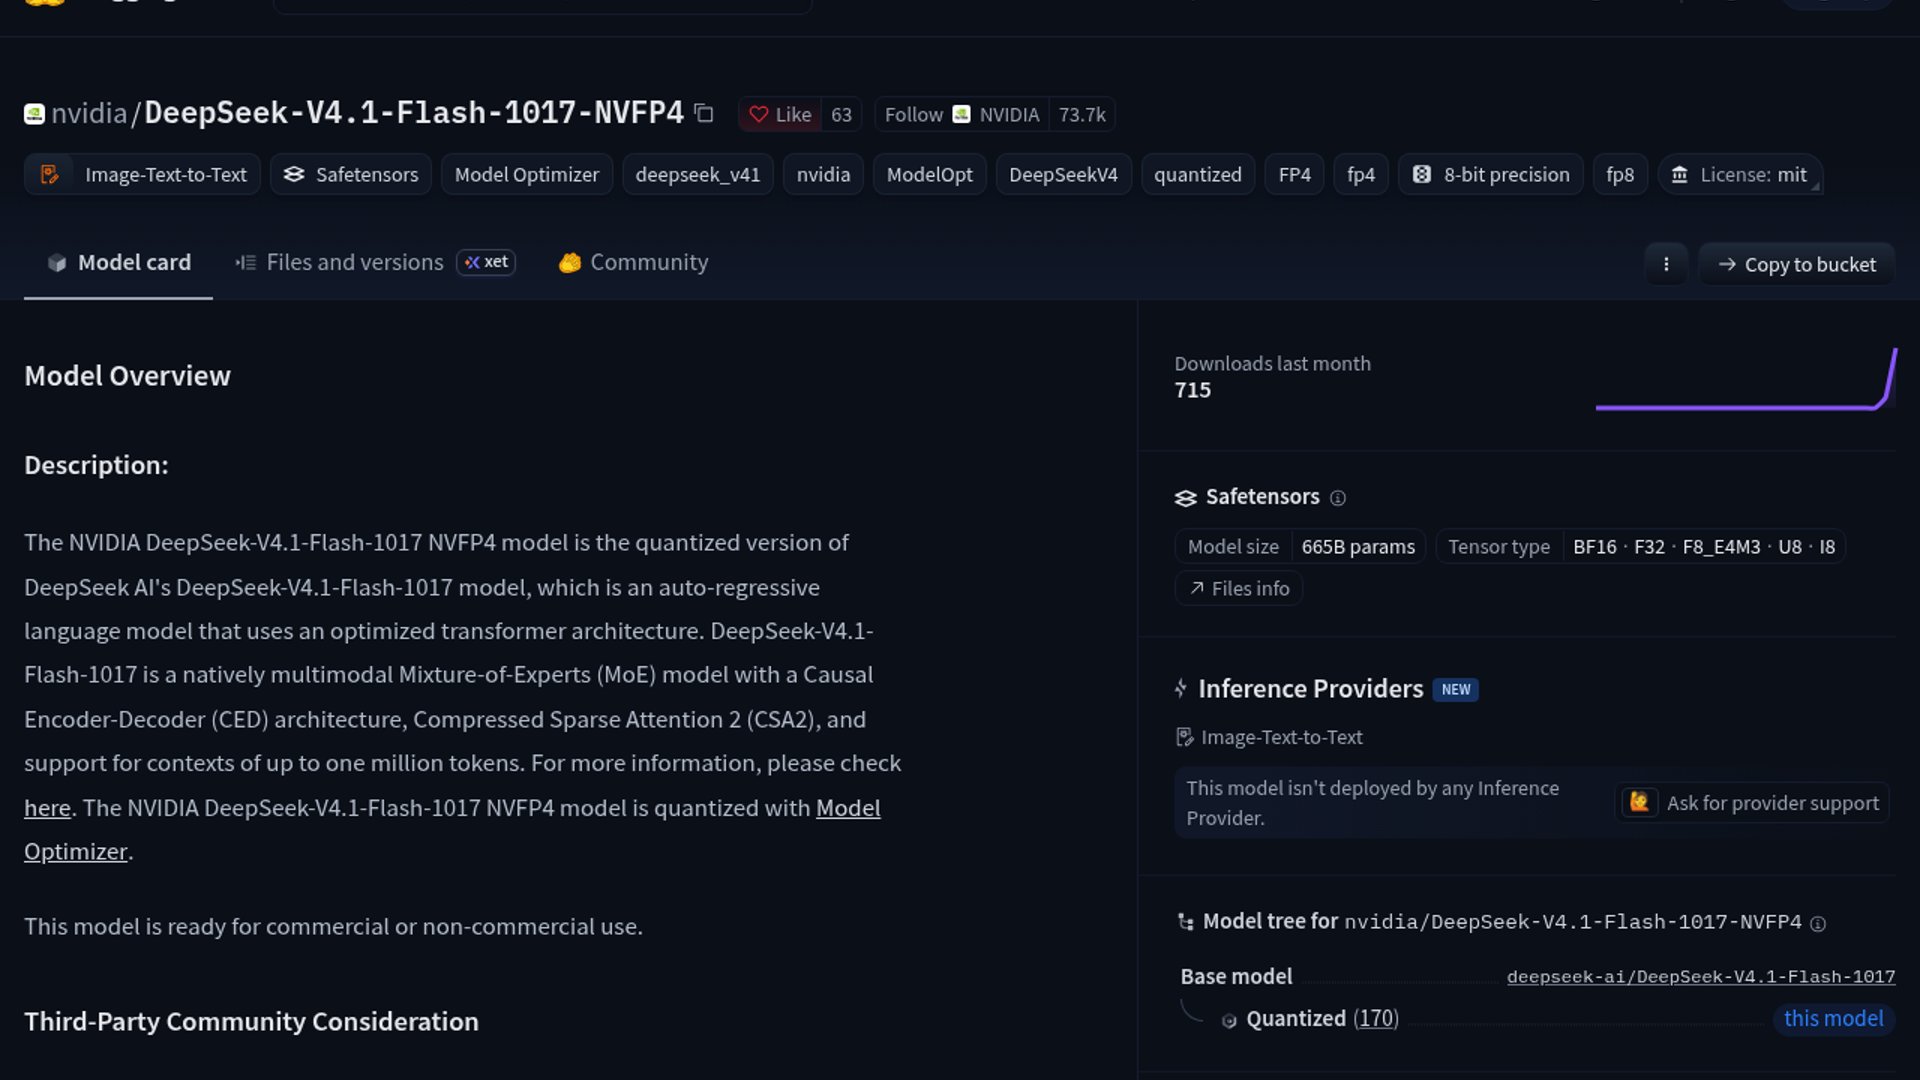Click model tree info circle icon
The image size is (1920, 1080).
pos(1818,924)
